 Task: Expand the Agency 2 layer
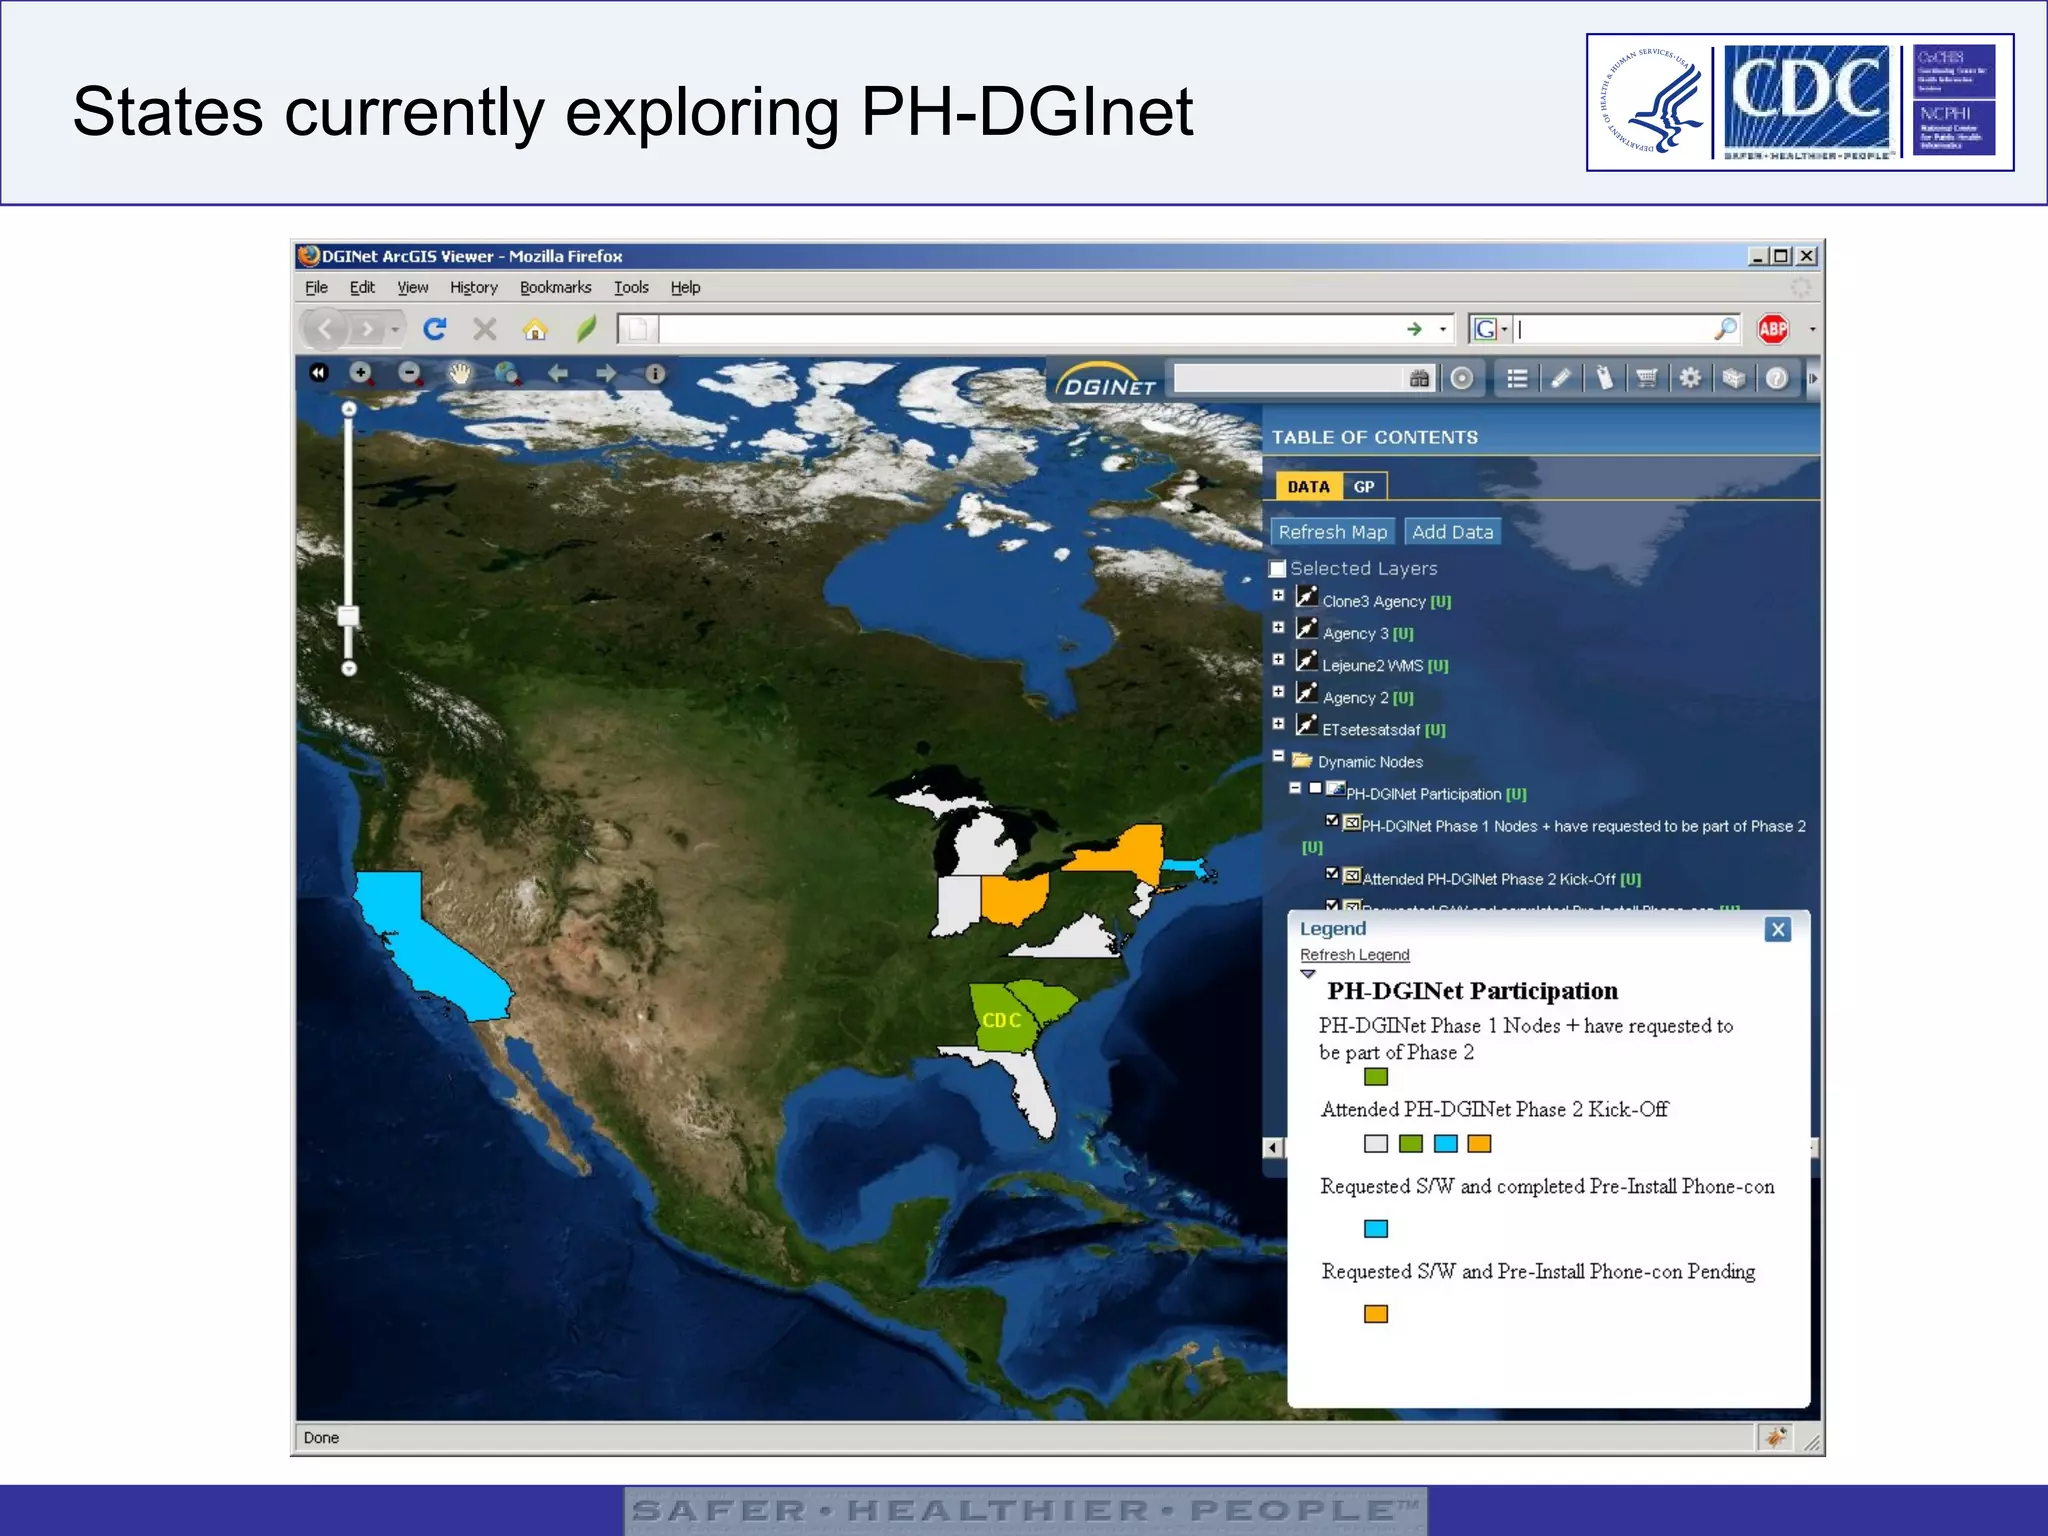(1278, 691)
